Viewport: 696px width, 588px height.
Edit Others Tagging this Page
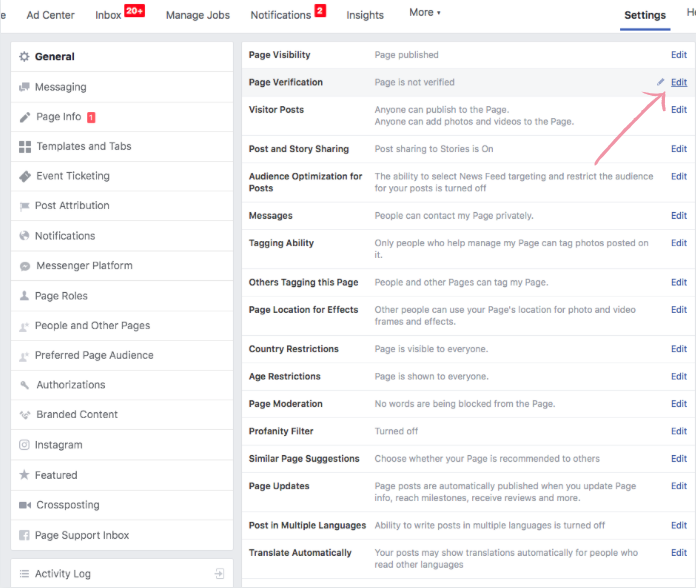(679, 282)
